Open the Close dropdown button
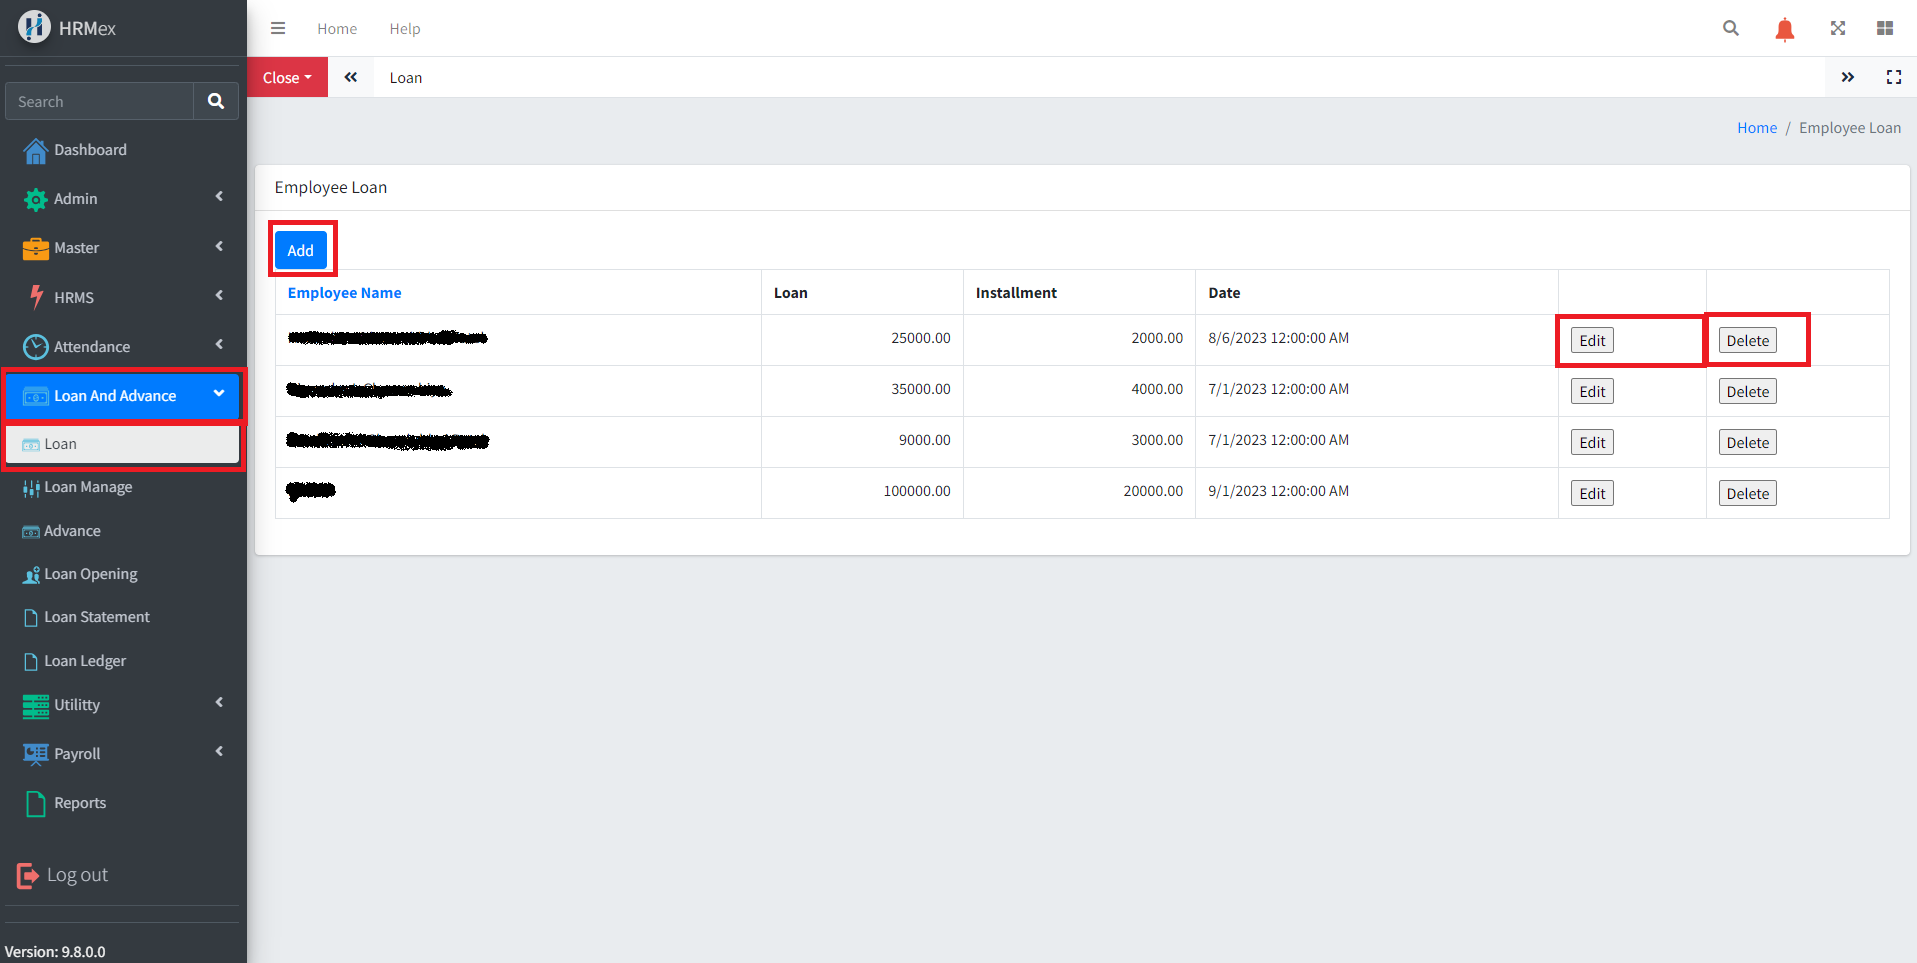This screenshot has height=963, width=1917. [287, 77]
